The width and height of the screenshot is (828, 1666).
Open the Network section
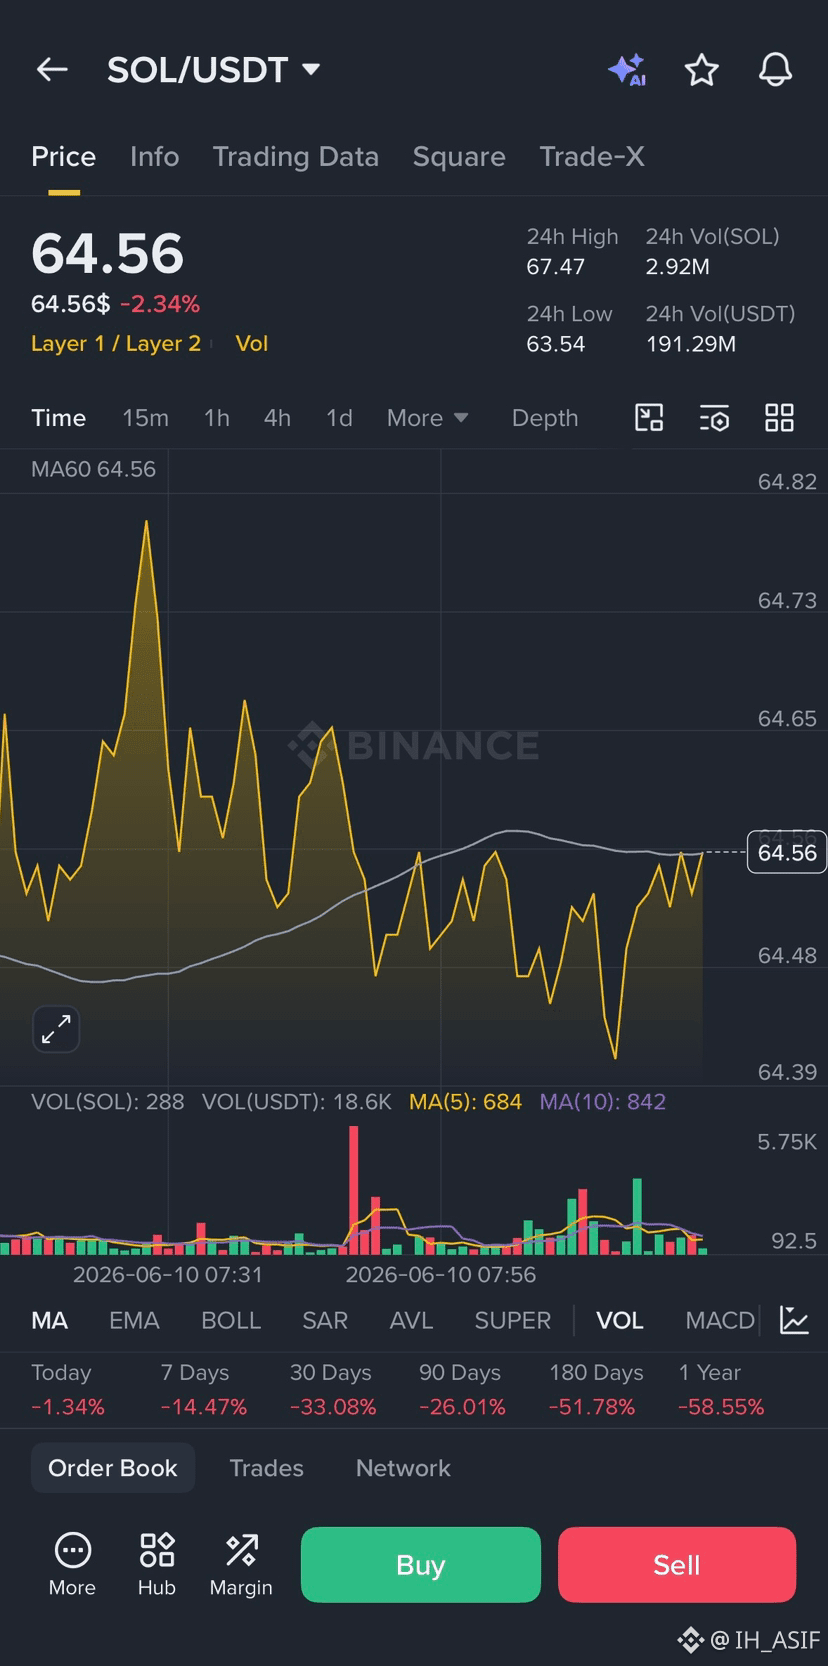403,1468
